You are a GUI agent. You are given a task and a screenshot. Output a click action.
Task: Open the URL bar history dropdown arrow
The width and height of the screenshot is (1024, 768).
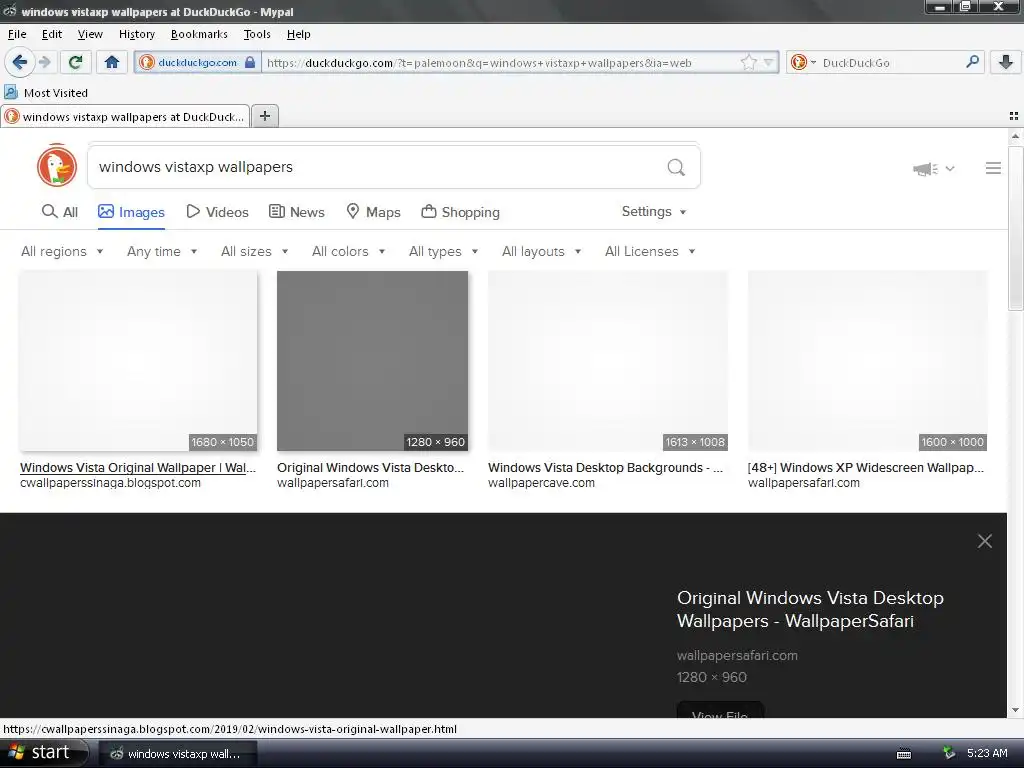coord(769,63)
